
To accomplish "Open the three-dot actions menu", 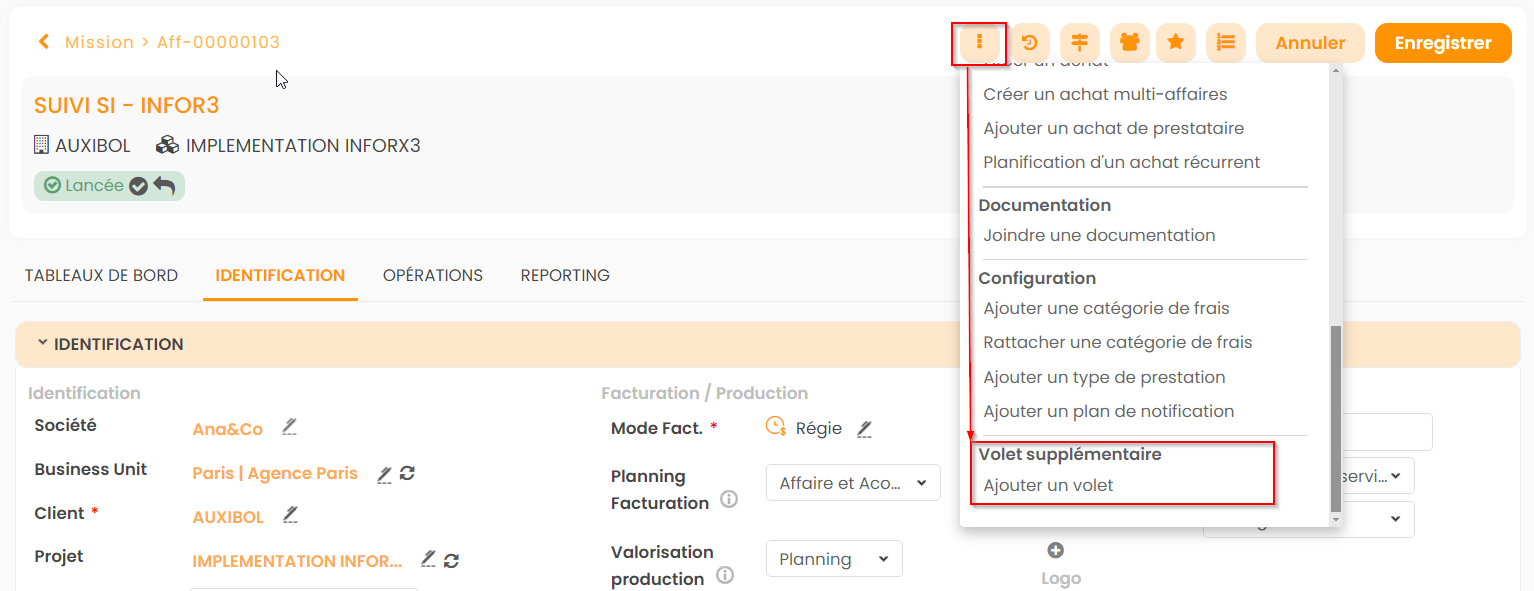I will coord(980,43).
